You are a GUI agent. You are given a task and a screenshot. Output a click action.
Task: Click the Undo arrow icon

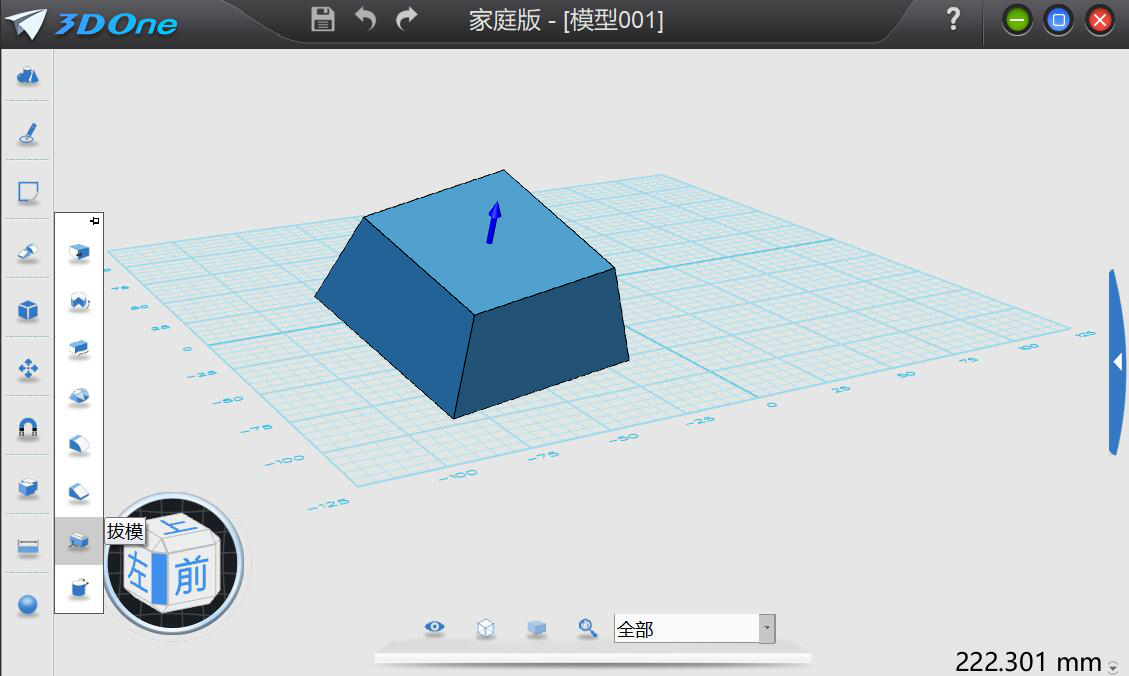[x=365, y=19]
